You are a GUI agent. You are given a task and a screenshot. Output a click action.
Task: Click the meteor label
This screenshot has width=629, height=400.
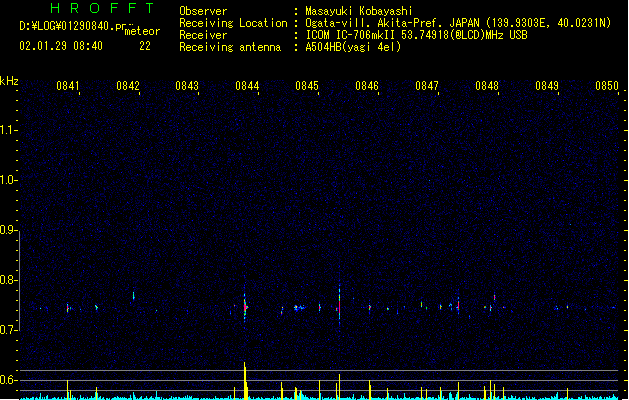(x=142, y=31)
